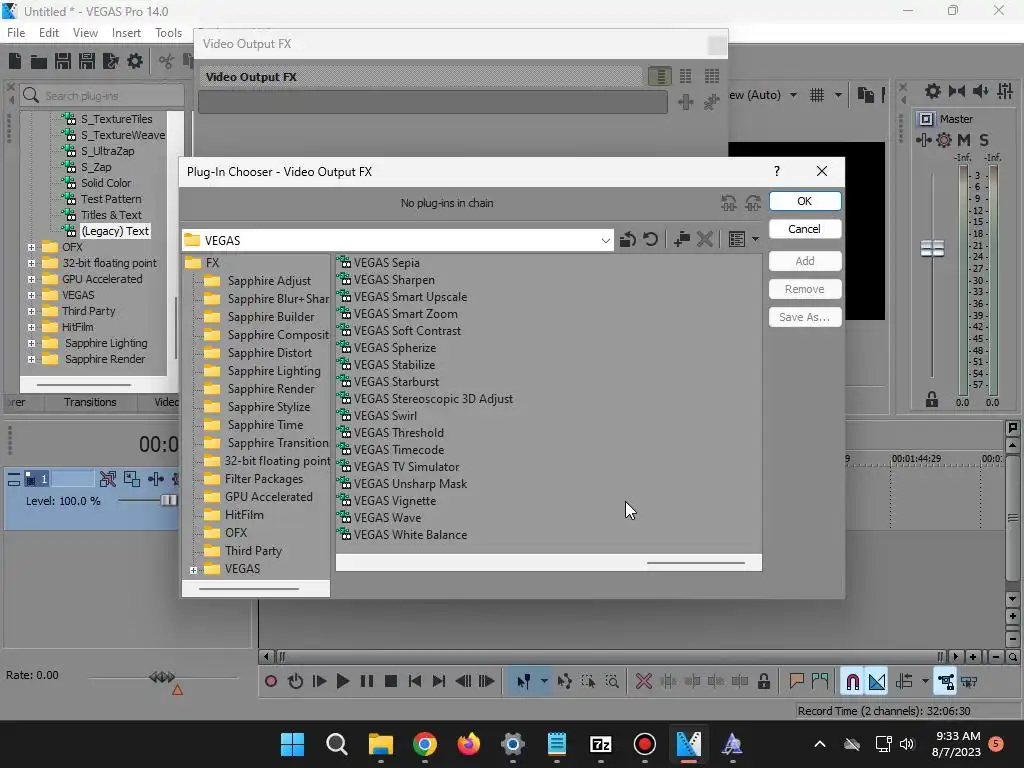Click the Insert Region icon
This screenshot has height=768, width=1024.
point(820,682)
